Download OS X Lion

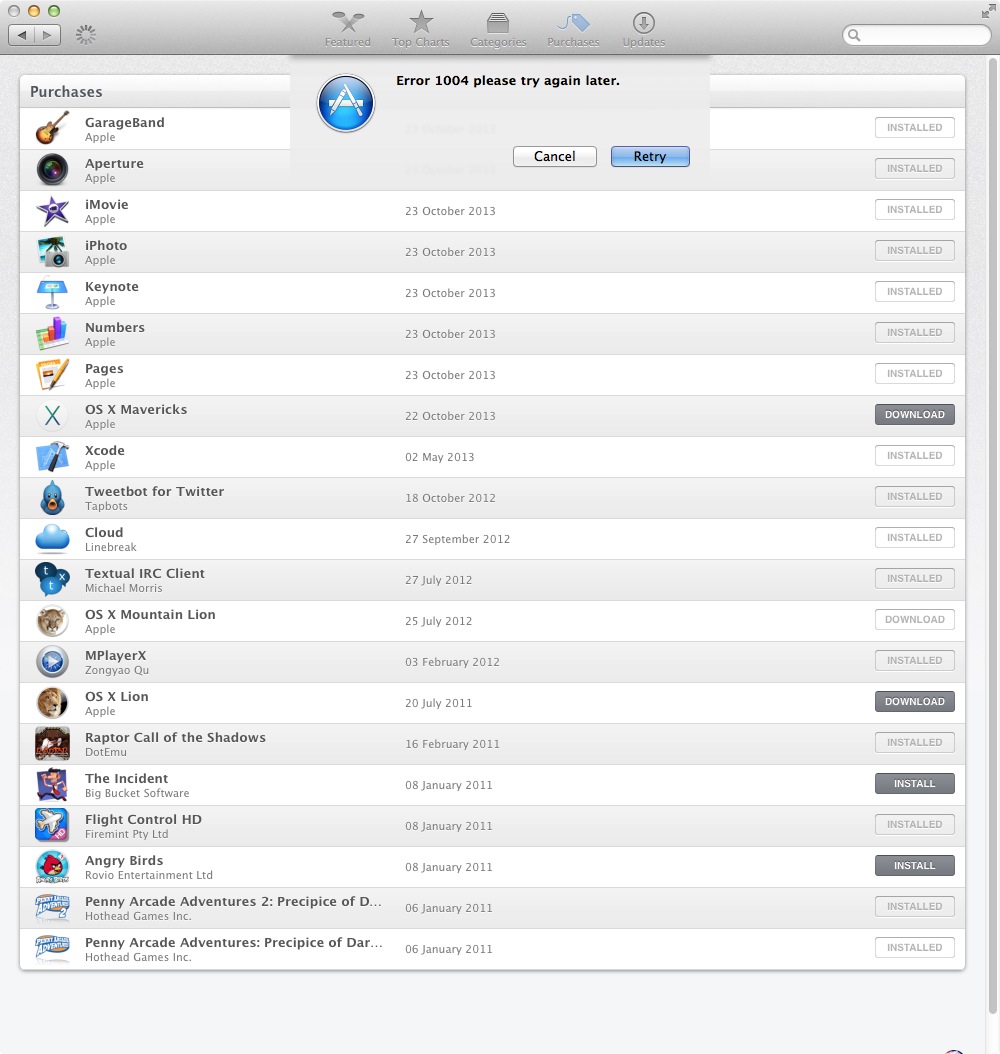click(915, 702)
